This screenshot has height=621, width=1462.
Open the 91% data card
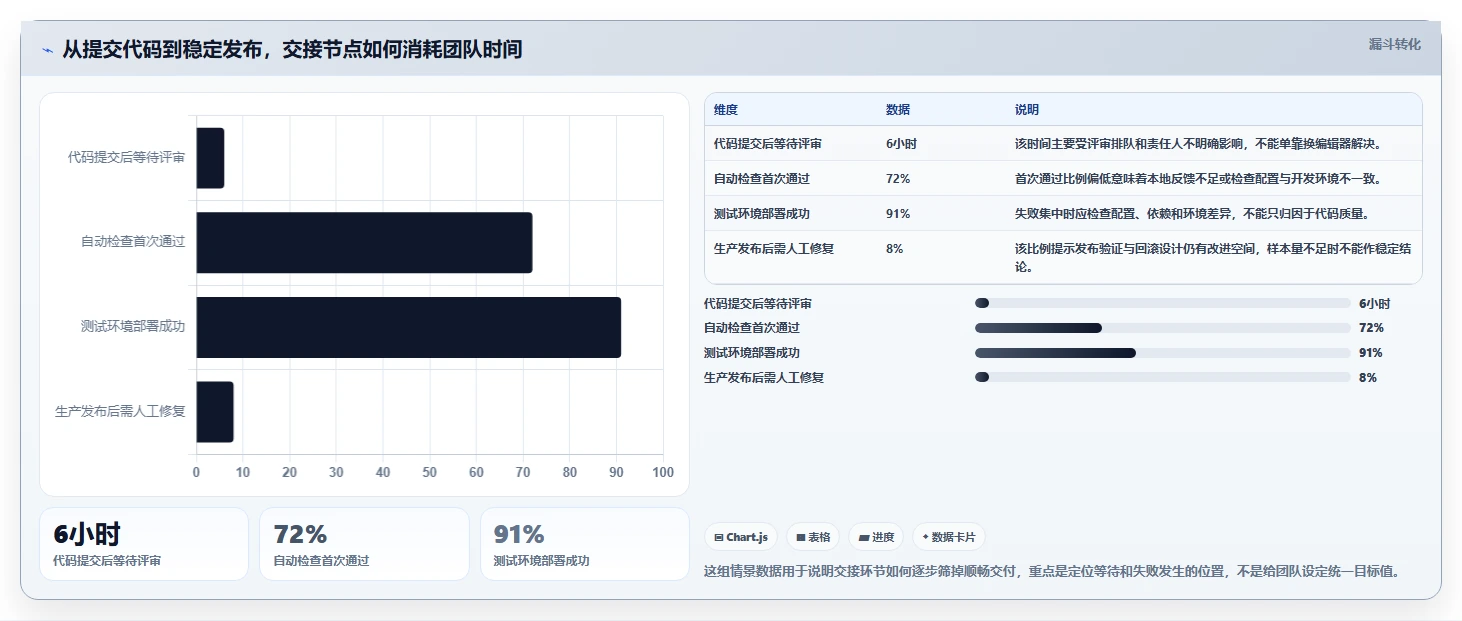pos(585,544)
